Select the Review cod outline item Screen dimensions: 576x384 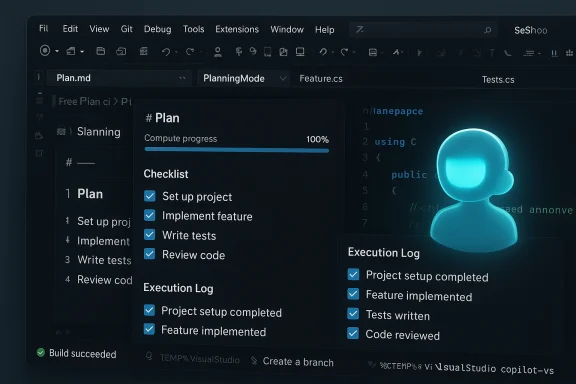click(x=105, y=280)
